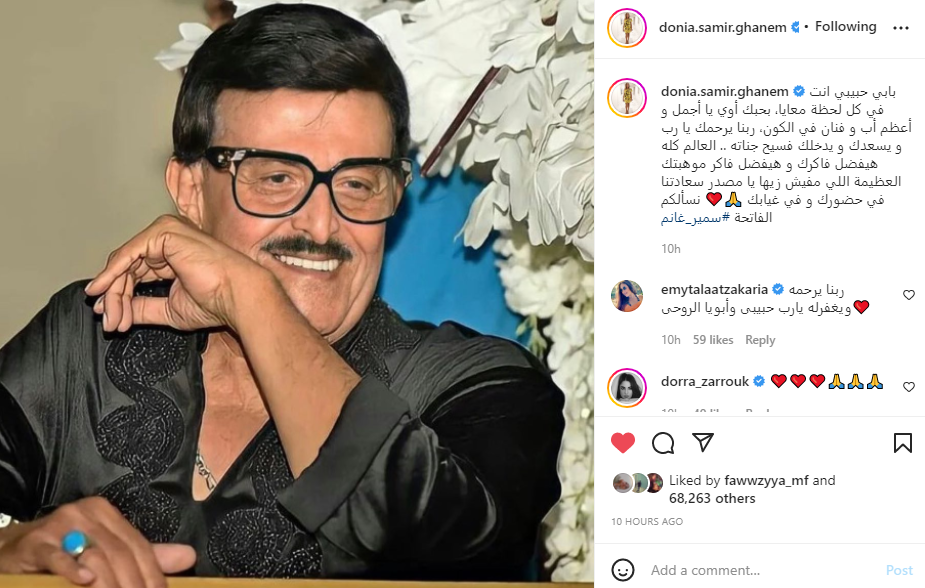Like emytalaatzakaria's comment with the heart
The height and width of the screenshot is (588, 925).
point(908,295)
